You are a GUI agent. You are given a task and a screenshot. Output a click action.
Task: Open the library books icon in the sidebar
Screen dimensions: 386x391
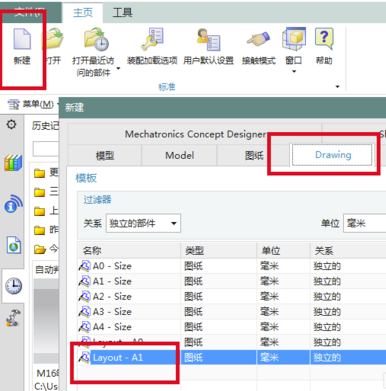[13, 163]
